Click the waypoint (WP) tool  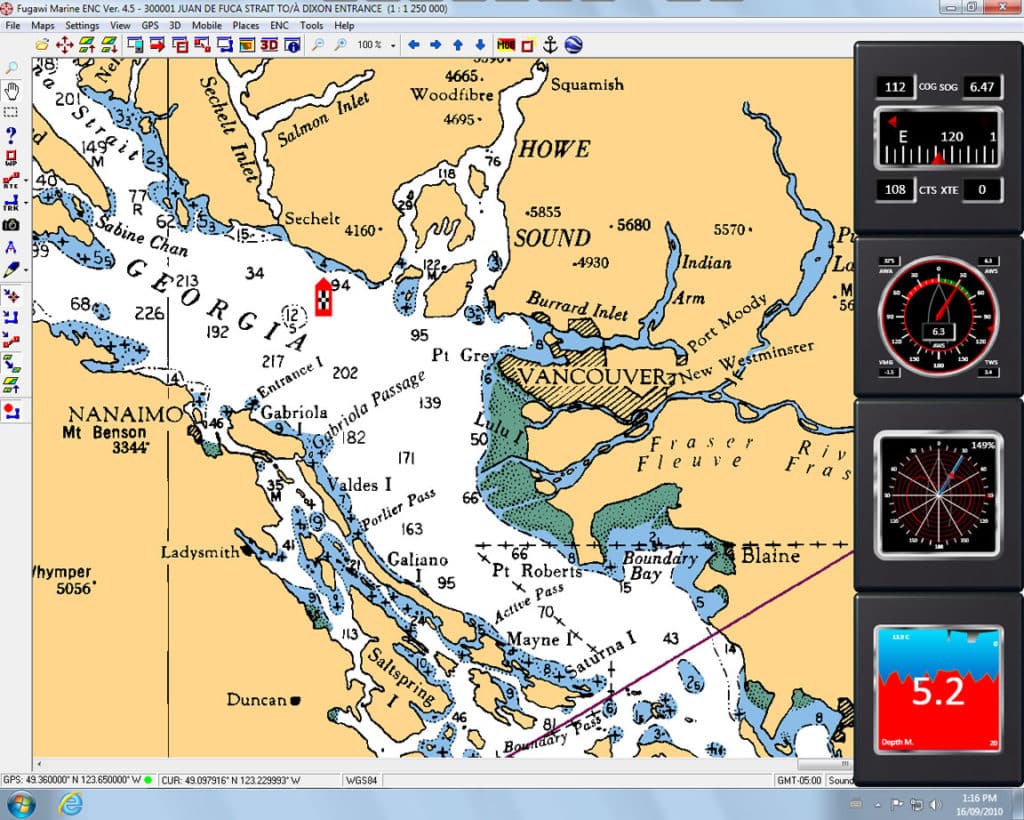click(11, 157)
